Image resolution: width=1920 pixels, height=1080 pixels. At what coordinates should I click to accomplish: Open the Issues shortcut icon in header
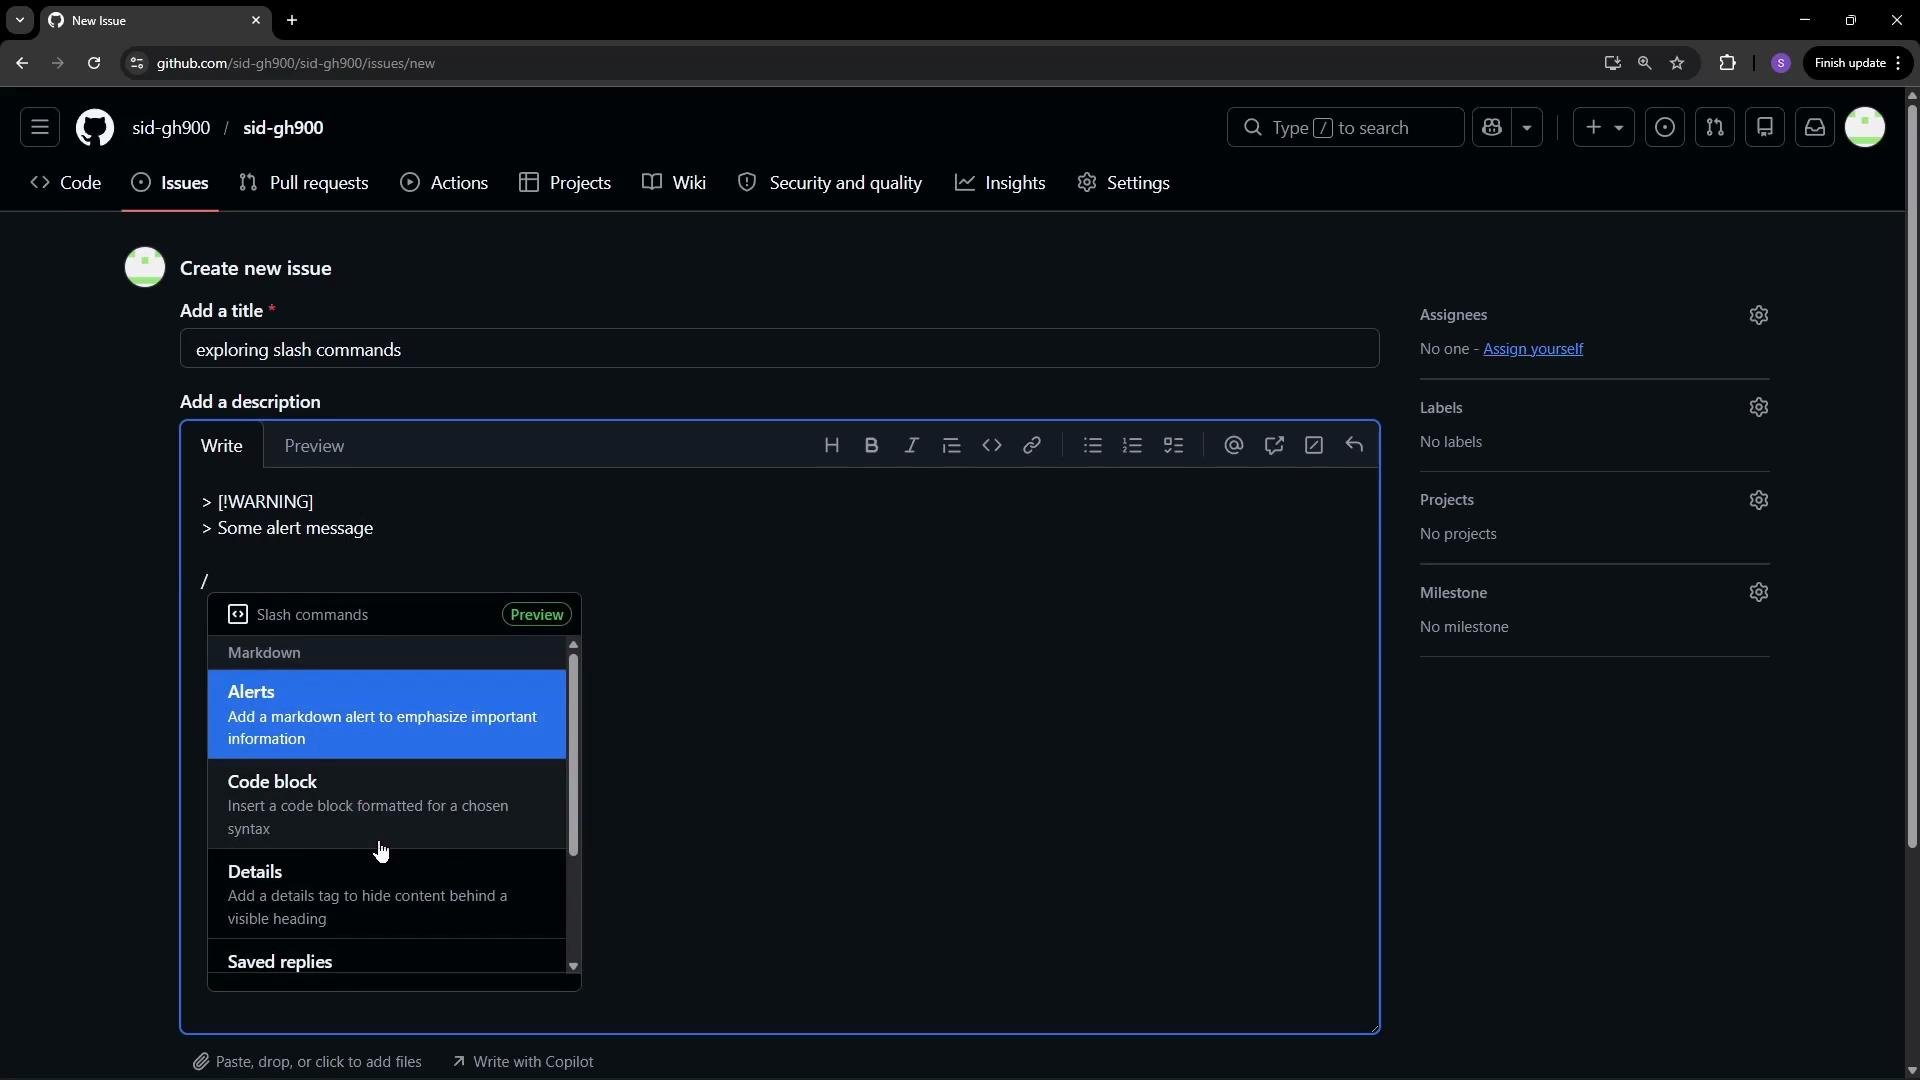click(1665, 128)
